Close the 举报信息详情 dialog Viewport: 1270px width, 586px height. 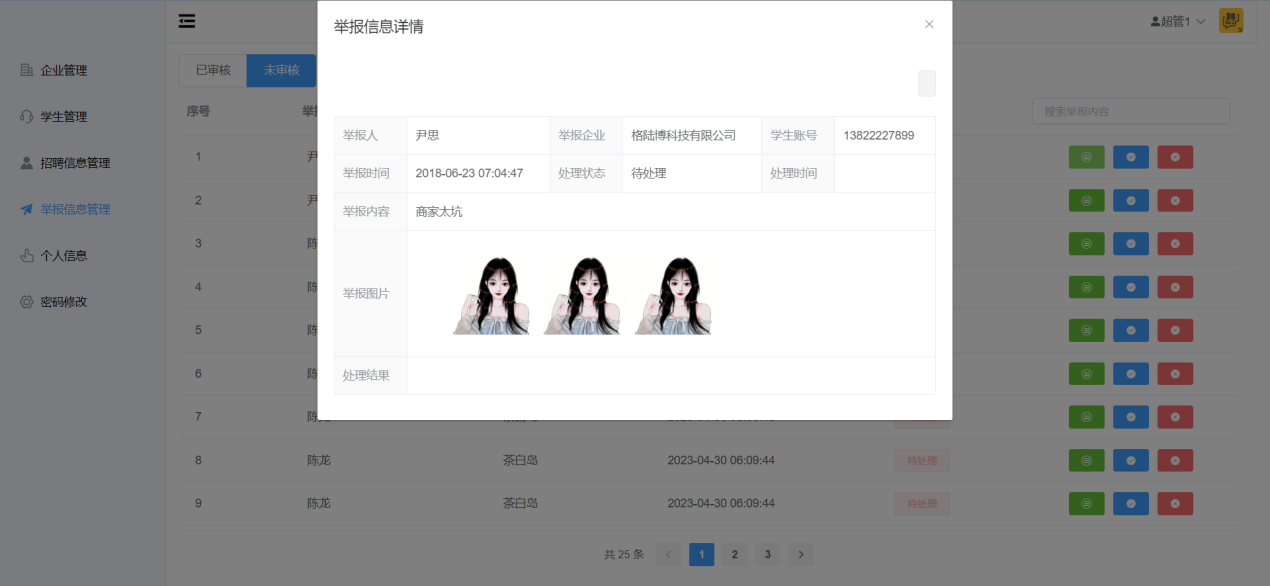pyautogui.click(x=929, y=24)
